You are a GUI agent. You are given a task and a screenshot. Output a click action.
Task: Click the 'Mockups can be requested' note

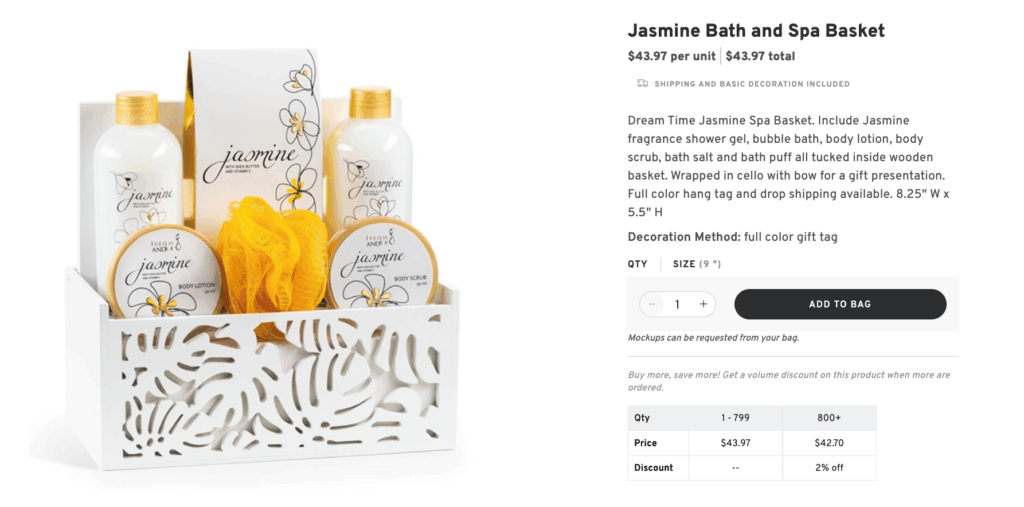(x=713, y=338)
